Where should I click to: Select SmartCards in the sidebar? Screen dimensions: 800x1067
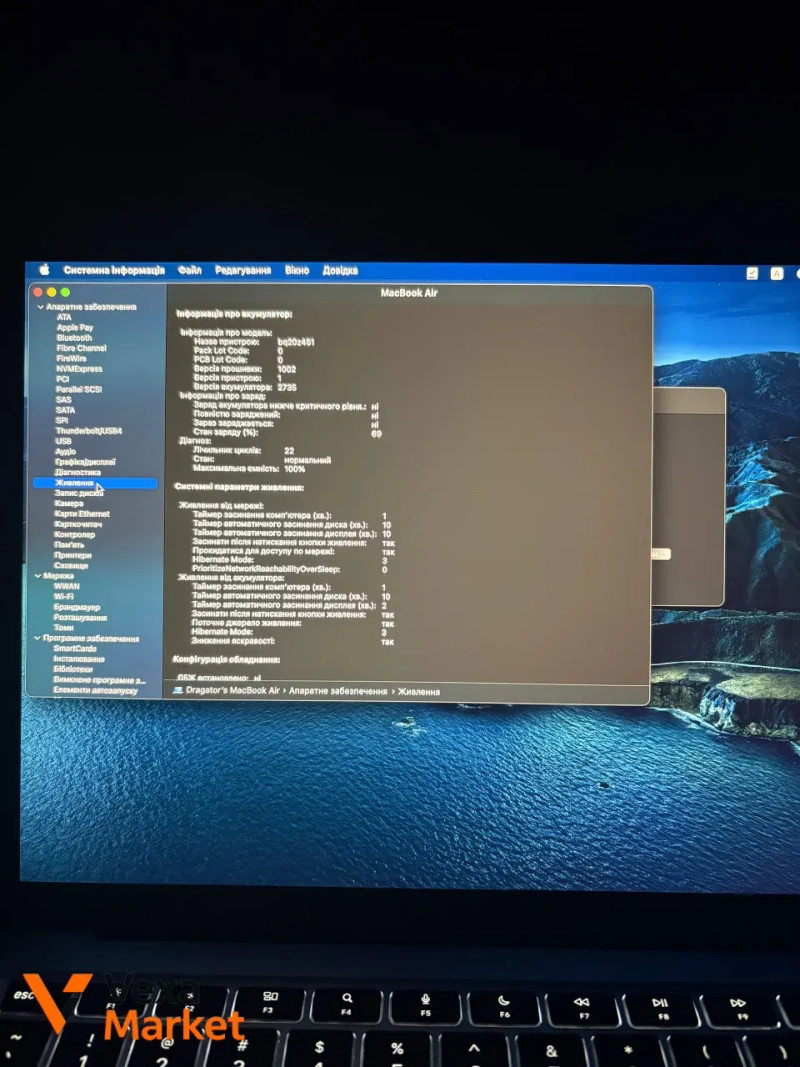75,649
